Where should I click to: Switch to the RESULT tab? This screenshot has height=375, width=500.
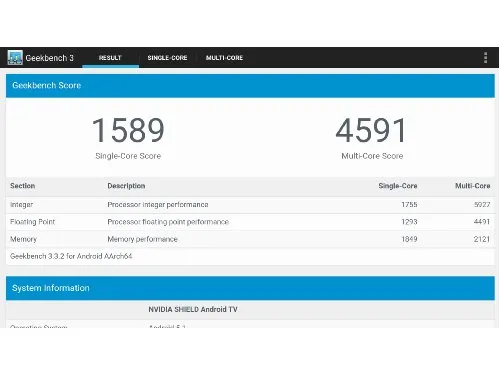(110, 58)
